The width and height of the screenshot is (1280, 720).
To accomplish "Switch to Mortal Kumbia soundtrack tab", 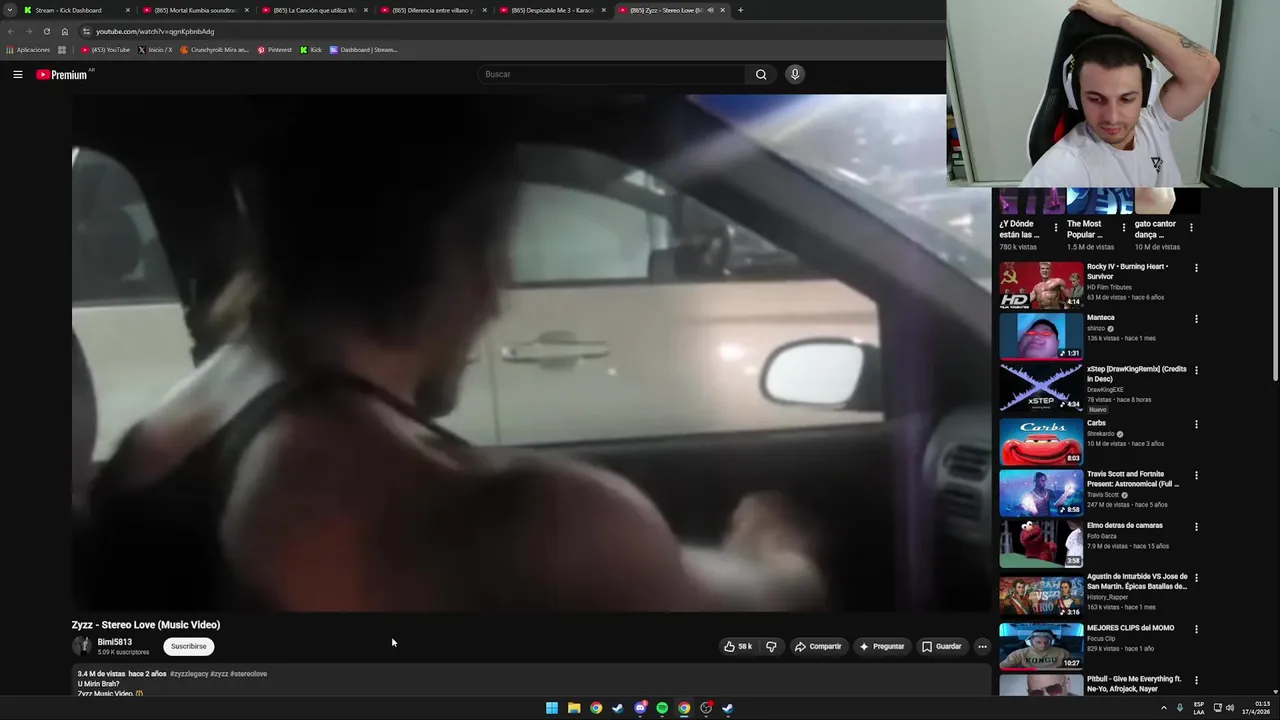I will pos(196,10).
